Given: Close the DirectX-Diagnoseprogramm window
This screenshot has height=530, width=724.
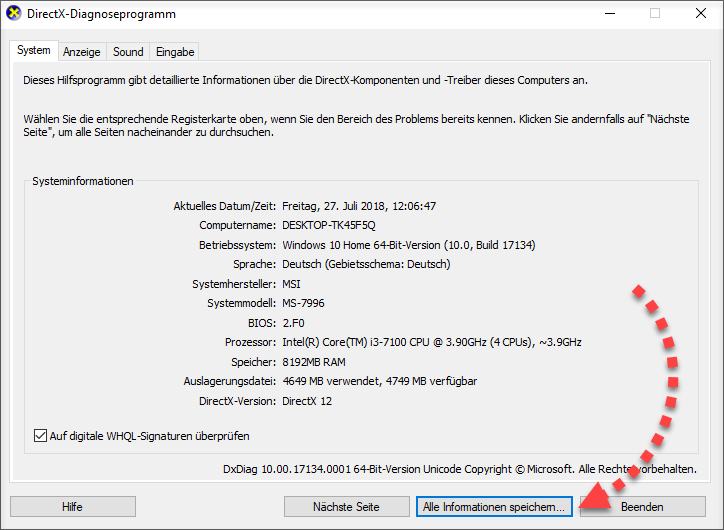Looking at the screenshot, I should click(x=700, y=13).
